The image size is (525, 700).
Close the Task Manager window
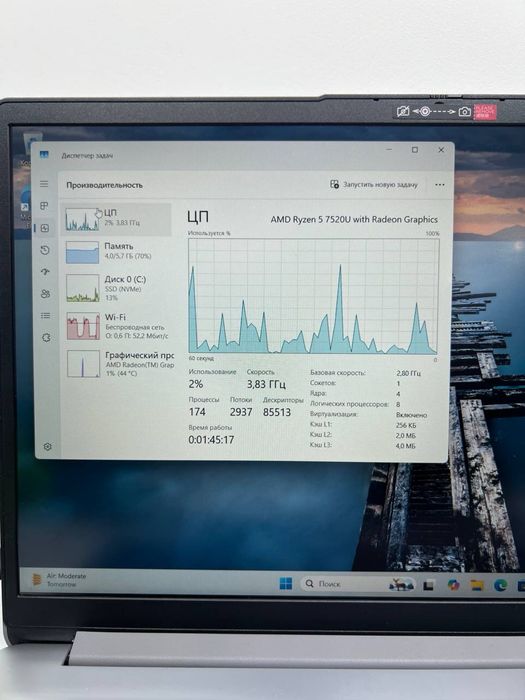(x=441, y=150)
